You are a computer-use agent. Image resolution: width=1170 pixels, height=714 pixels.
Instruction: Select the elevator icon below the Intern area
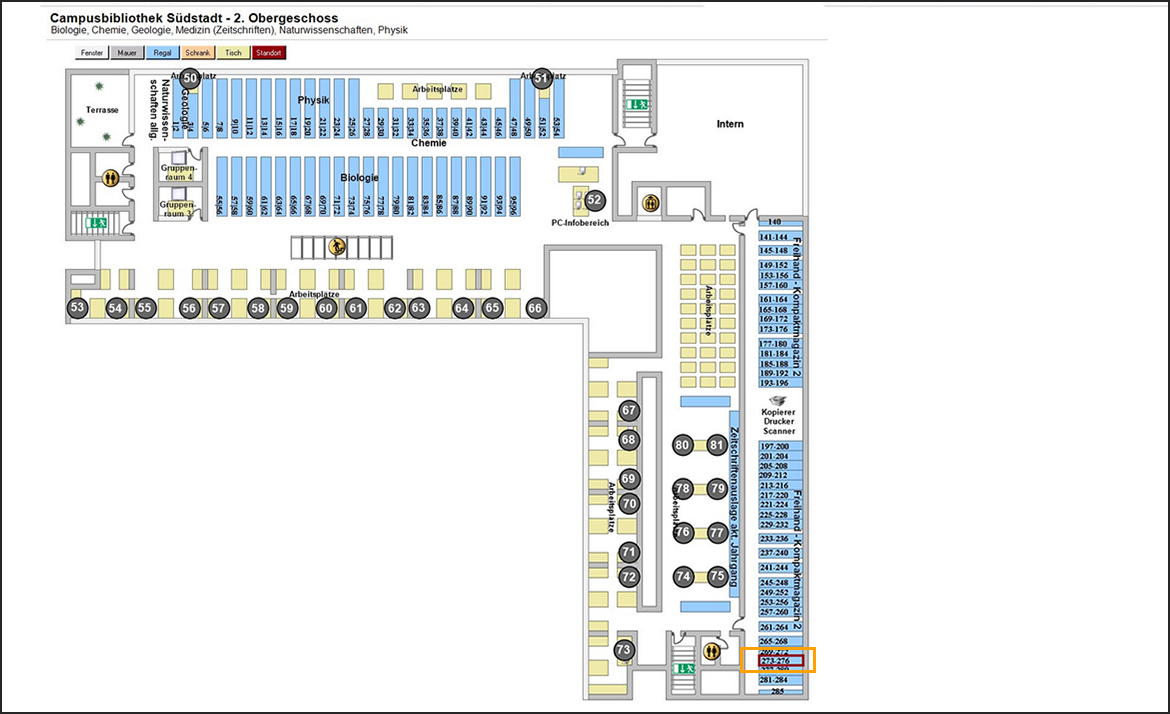click(651, 202)
